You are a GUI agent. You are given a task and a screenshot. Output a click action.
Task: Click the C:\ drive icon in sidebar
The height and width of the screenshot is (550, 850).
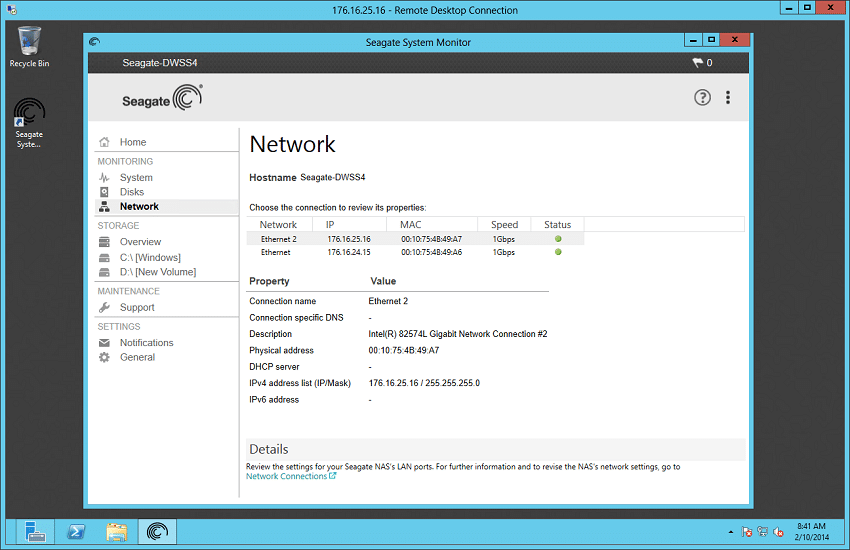(105, 257)
